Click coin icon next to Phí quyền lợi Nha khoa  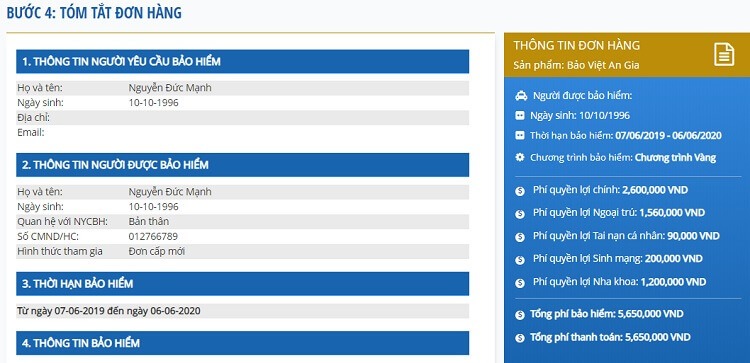(520, 283)
